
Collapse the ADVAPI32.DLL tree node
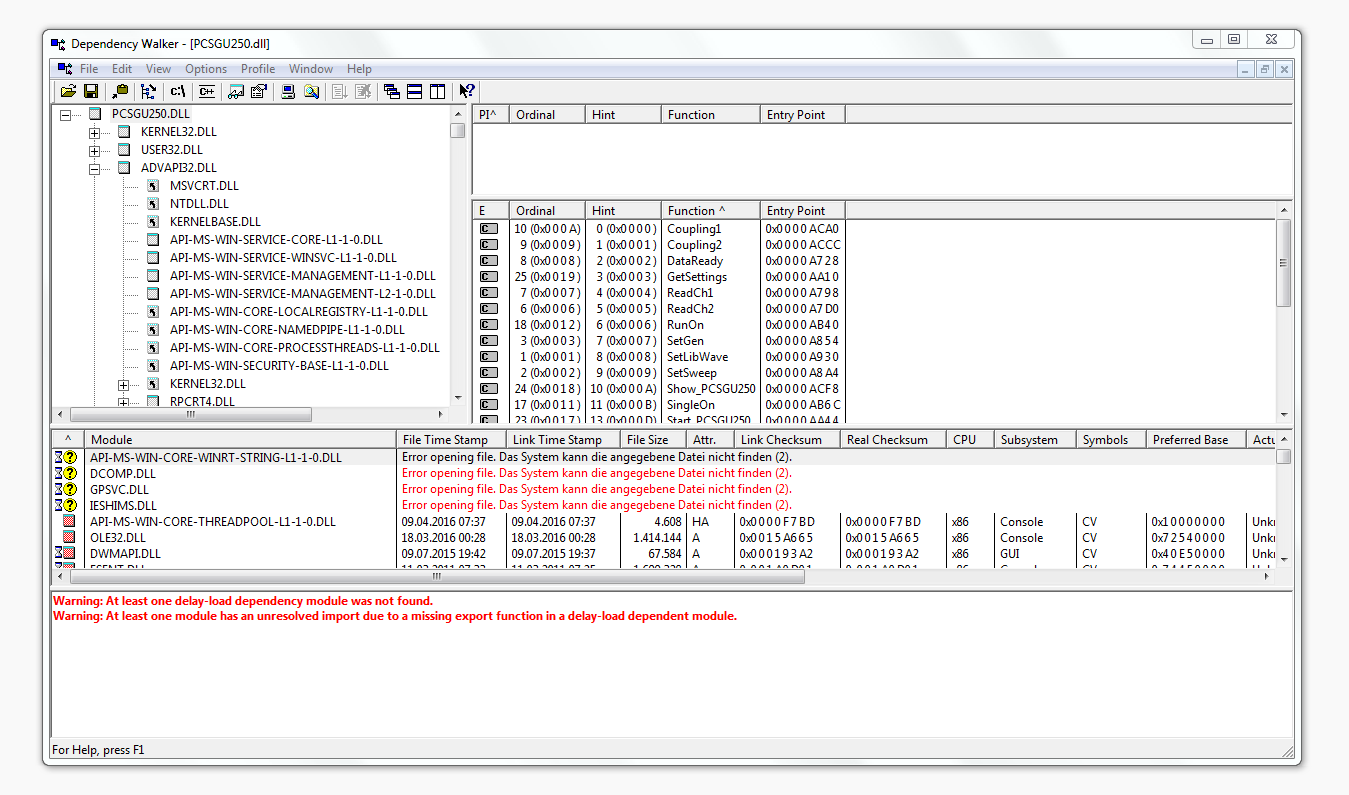coord(95,168)
